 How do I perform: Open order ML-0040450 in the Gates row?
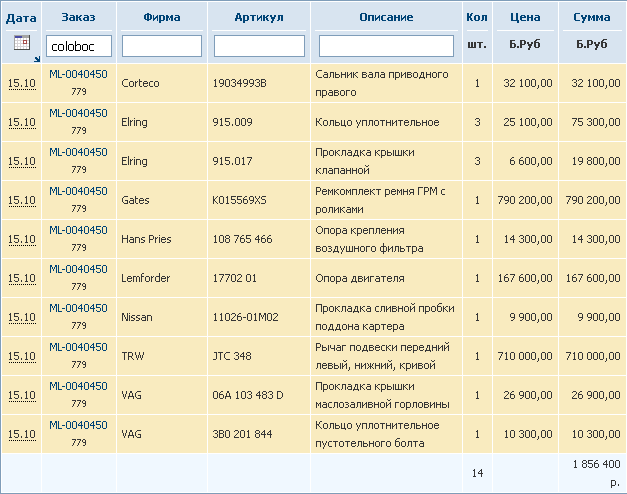78,191
